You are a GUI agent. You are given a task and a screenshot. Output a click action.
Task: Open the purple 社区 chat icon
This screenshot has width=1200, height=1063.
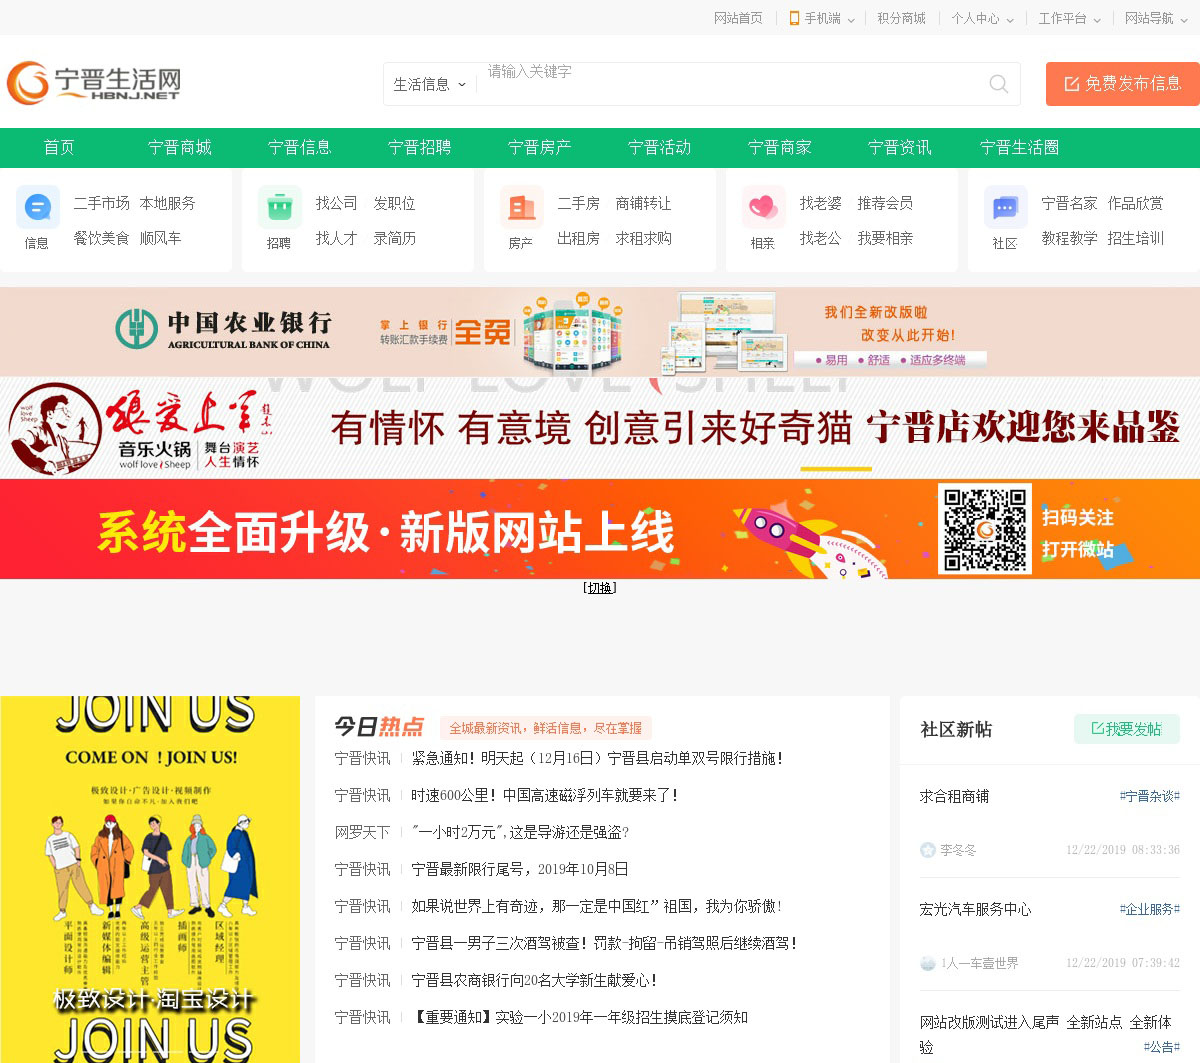(x=1005, y=207)
